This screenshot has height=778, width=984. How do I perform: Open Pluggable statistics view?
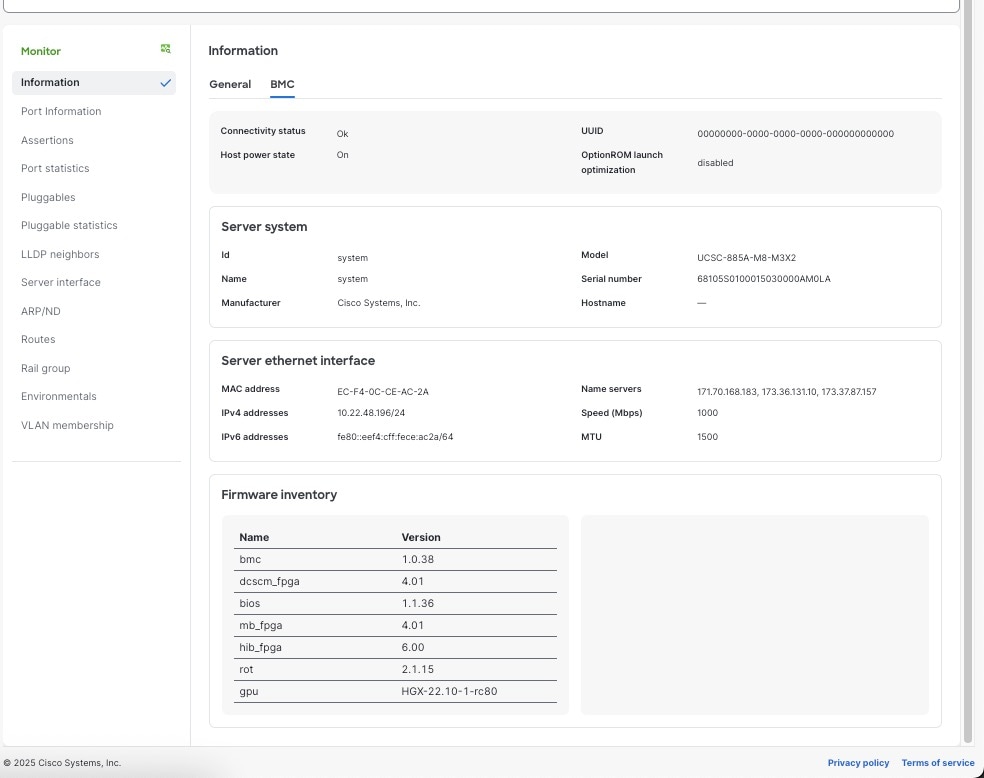69,226
